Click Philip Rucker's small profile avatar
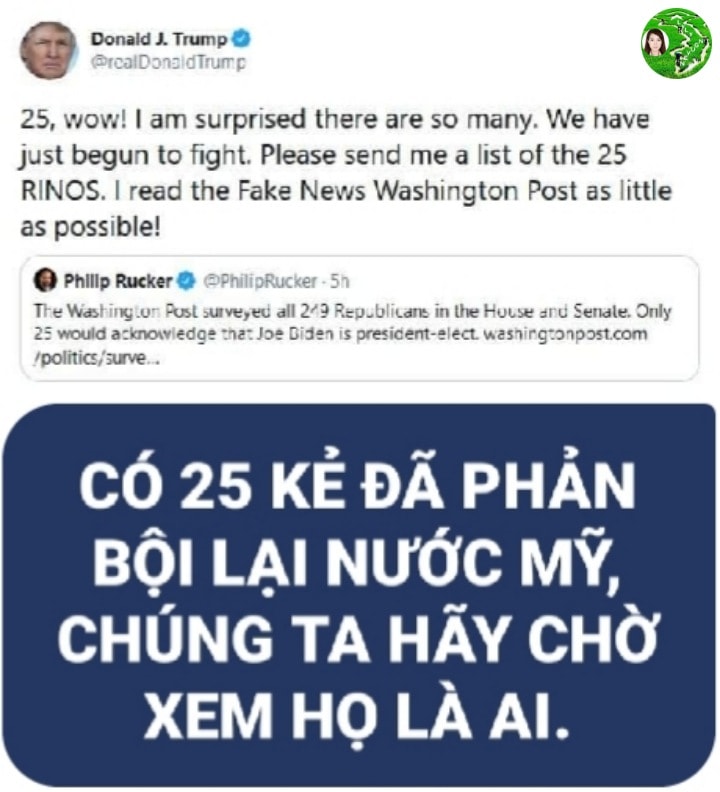This screenshot has height=792, width=720. coord(45,280)
